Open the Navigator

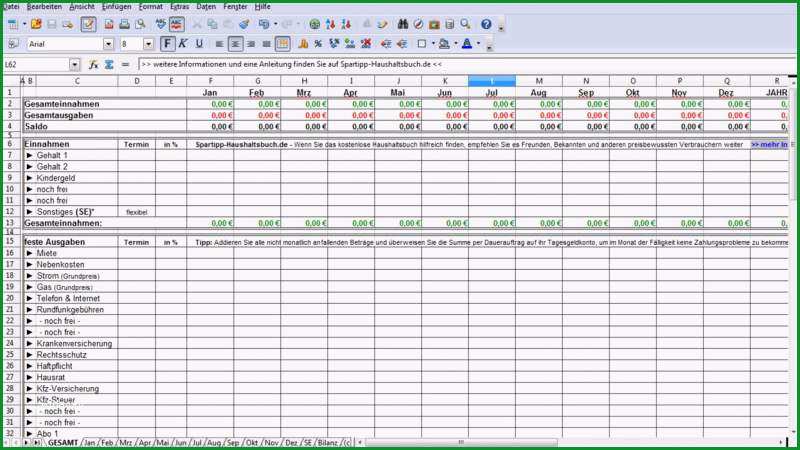tap(418, 24)
